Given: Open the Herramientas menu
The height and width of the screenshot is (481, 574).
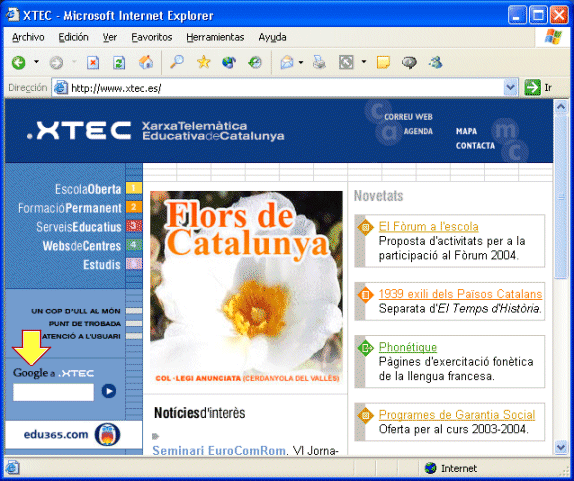Looking at the screenshot, I should tap(215, 37).
